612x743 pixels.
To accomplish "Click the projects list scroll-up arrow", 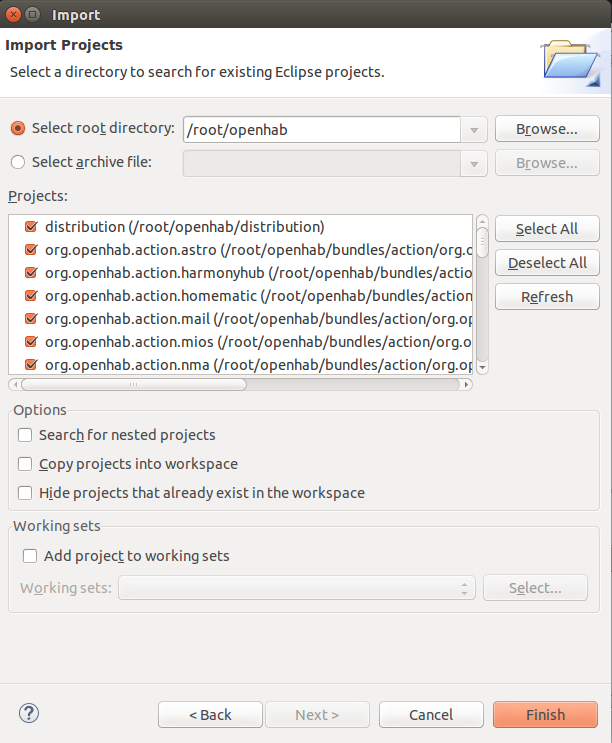I will [482, 222].
